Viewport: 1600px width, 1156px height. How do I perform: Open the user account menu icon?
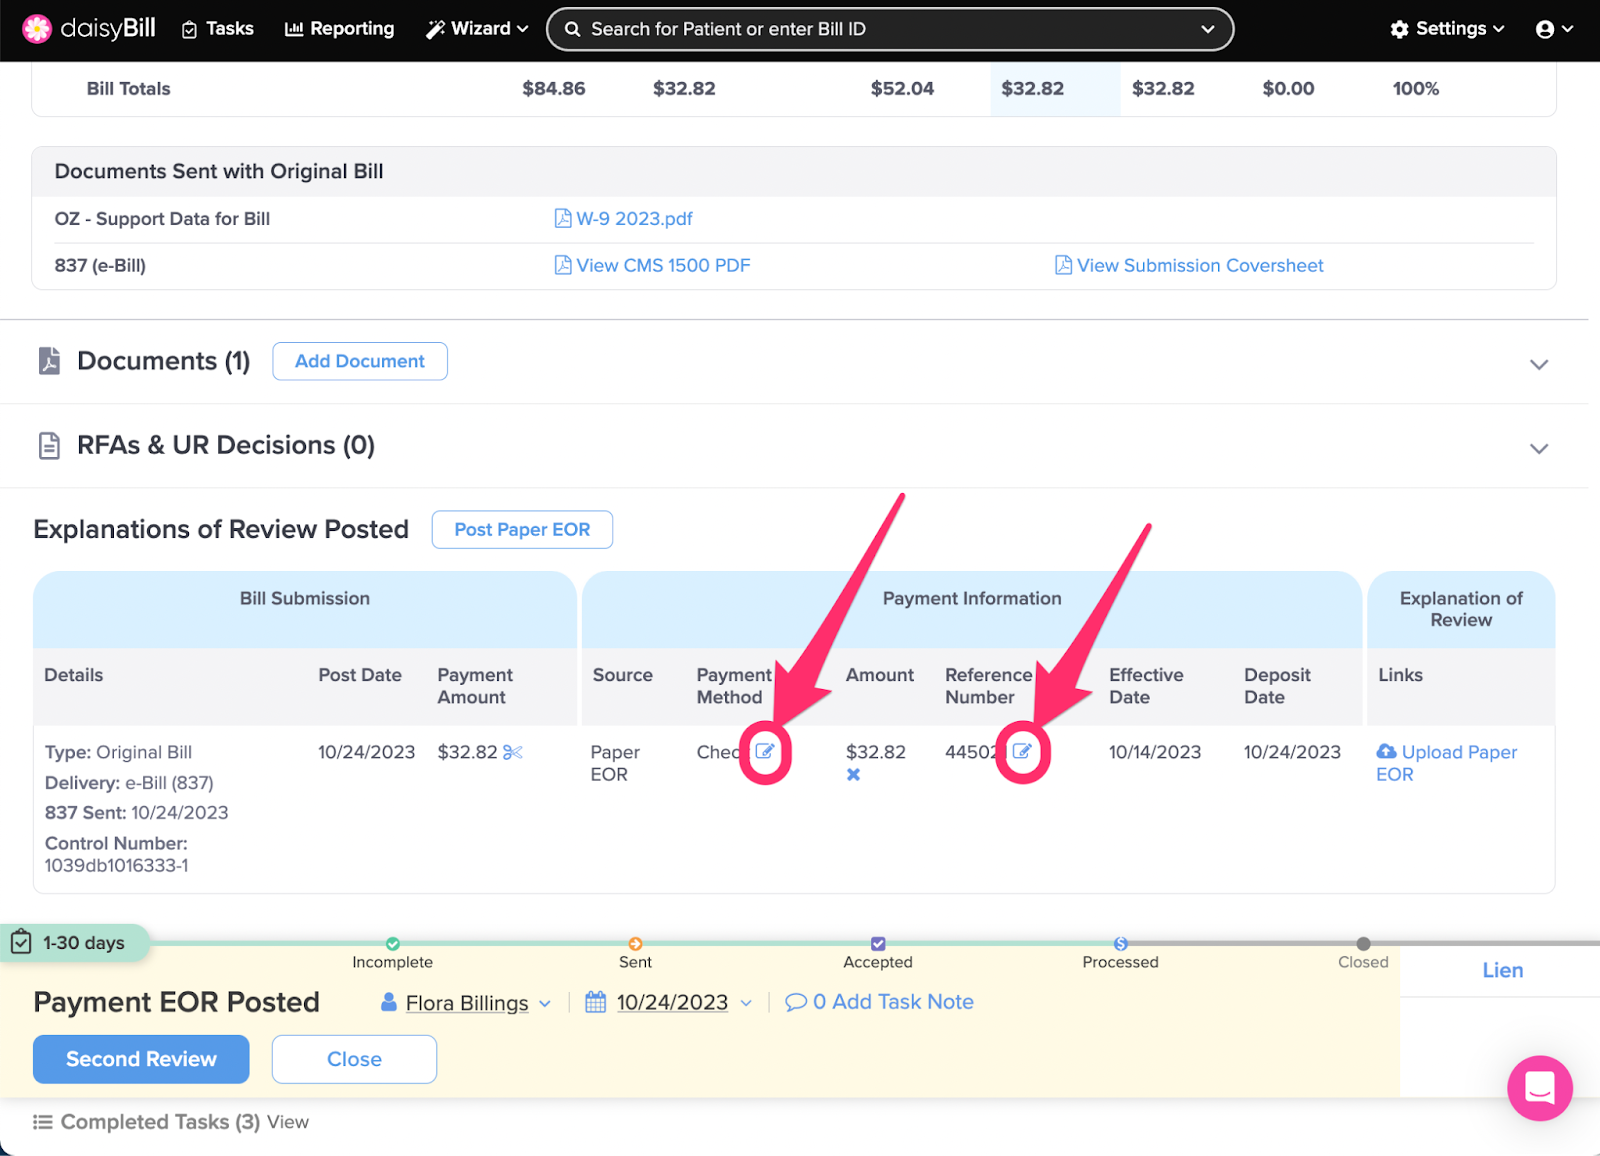pos(1553,29)
